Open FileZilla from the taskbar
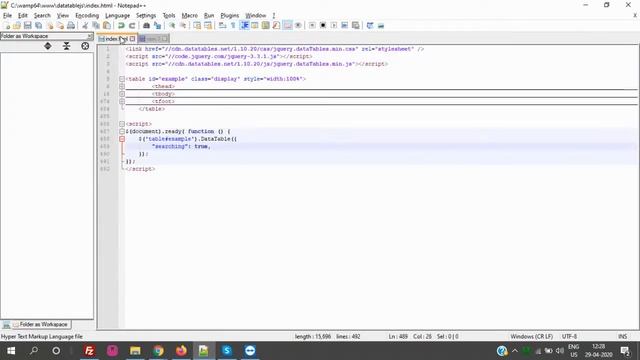The image size is (640, 360). pyautogui.click(x=89, y=351)
